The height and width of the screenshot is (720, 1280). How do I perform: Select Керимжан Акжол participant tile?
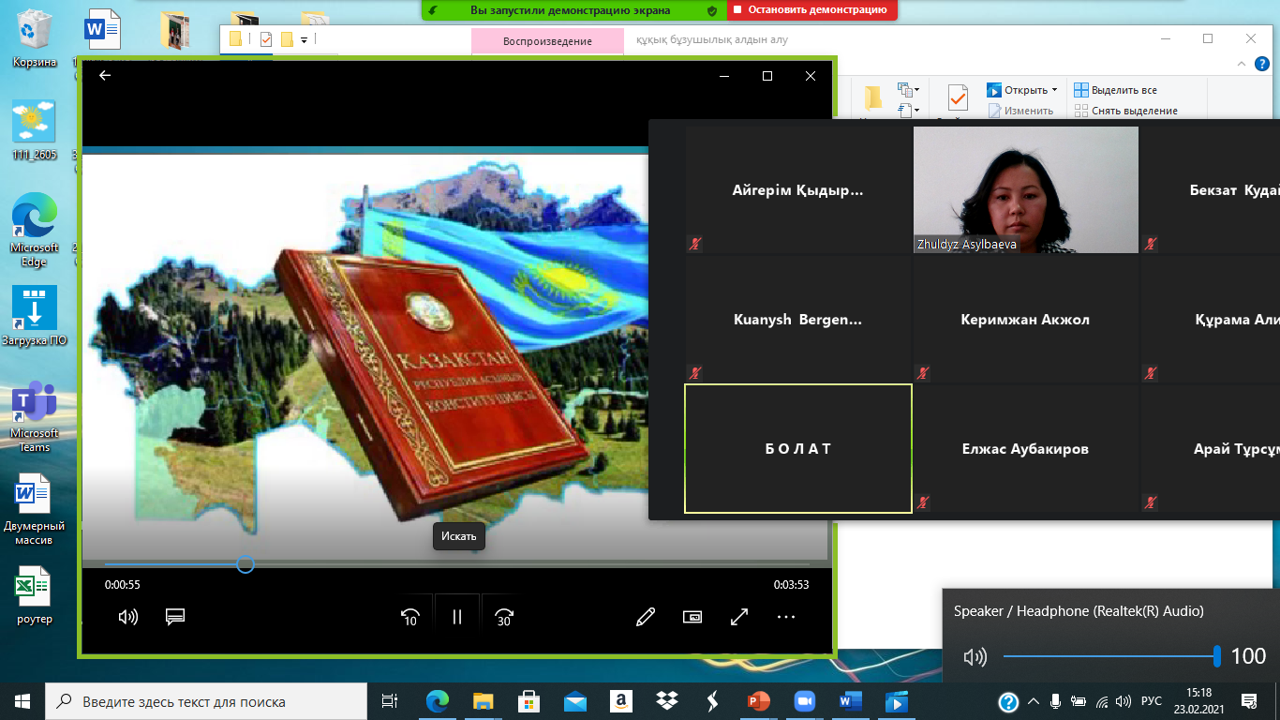pos(1025,319)
